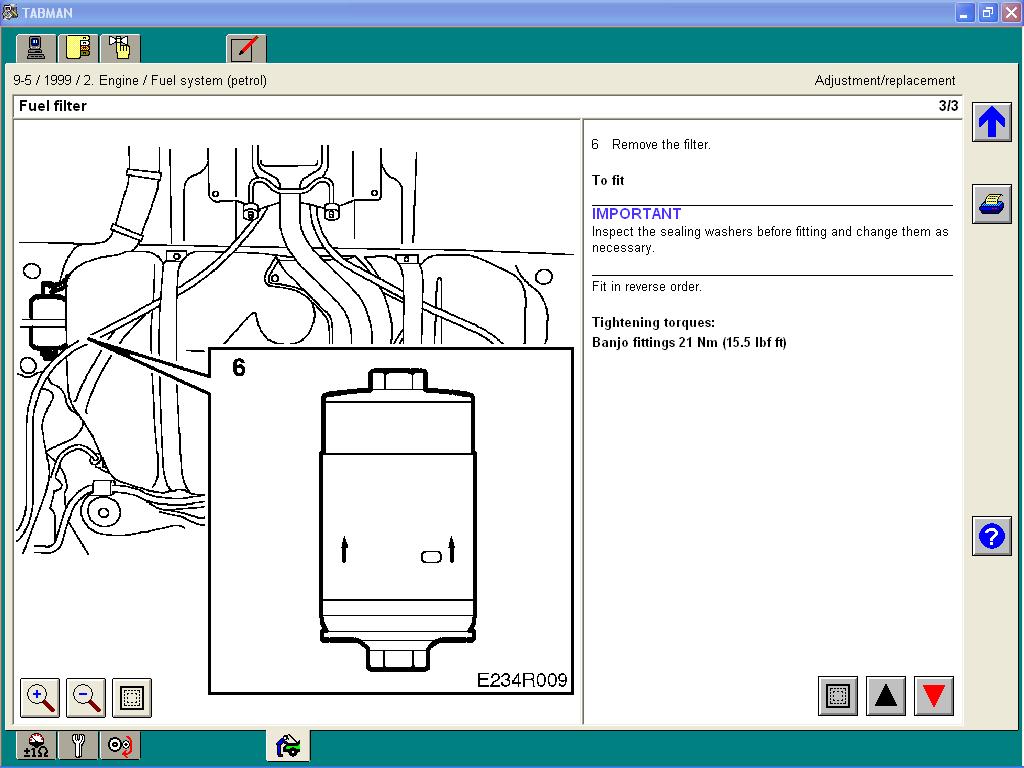Go to previous page with black up arrow

click(886, 696)
